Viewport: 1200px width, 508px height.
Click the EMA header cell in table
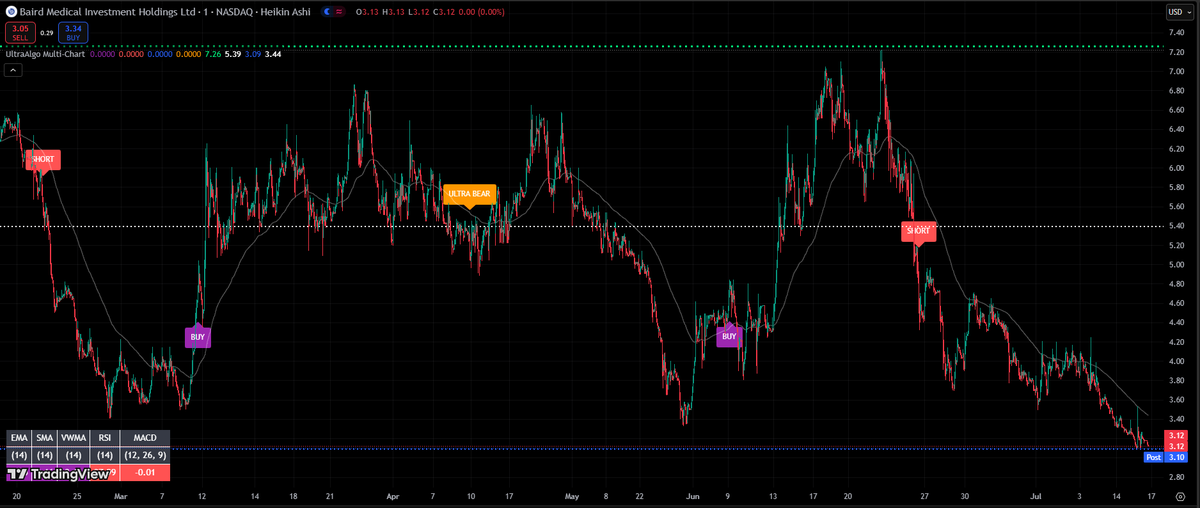click(x=19, y=438)
